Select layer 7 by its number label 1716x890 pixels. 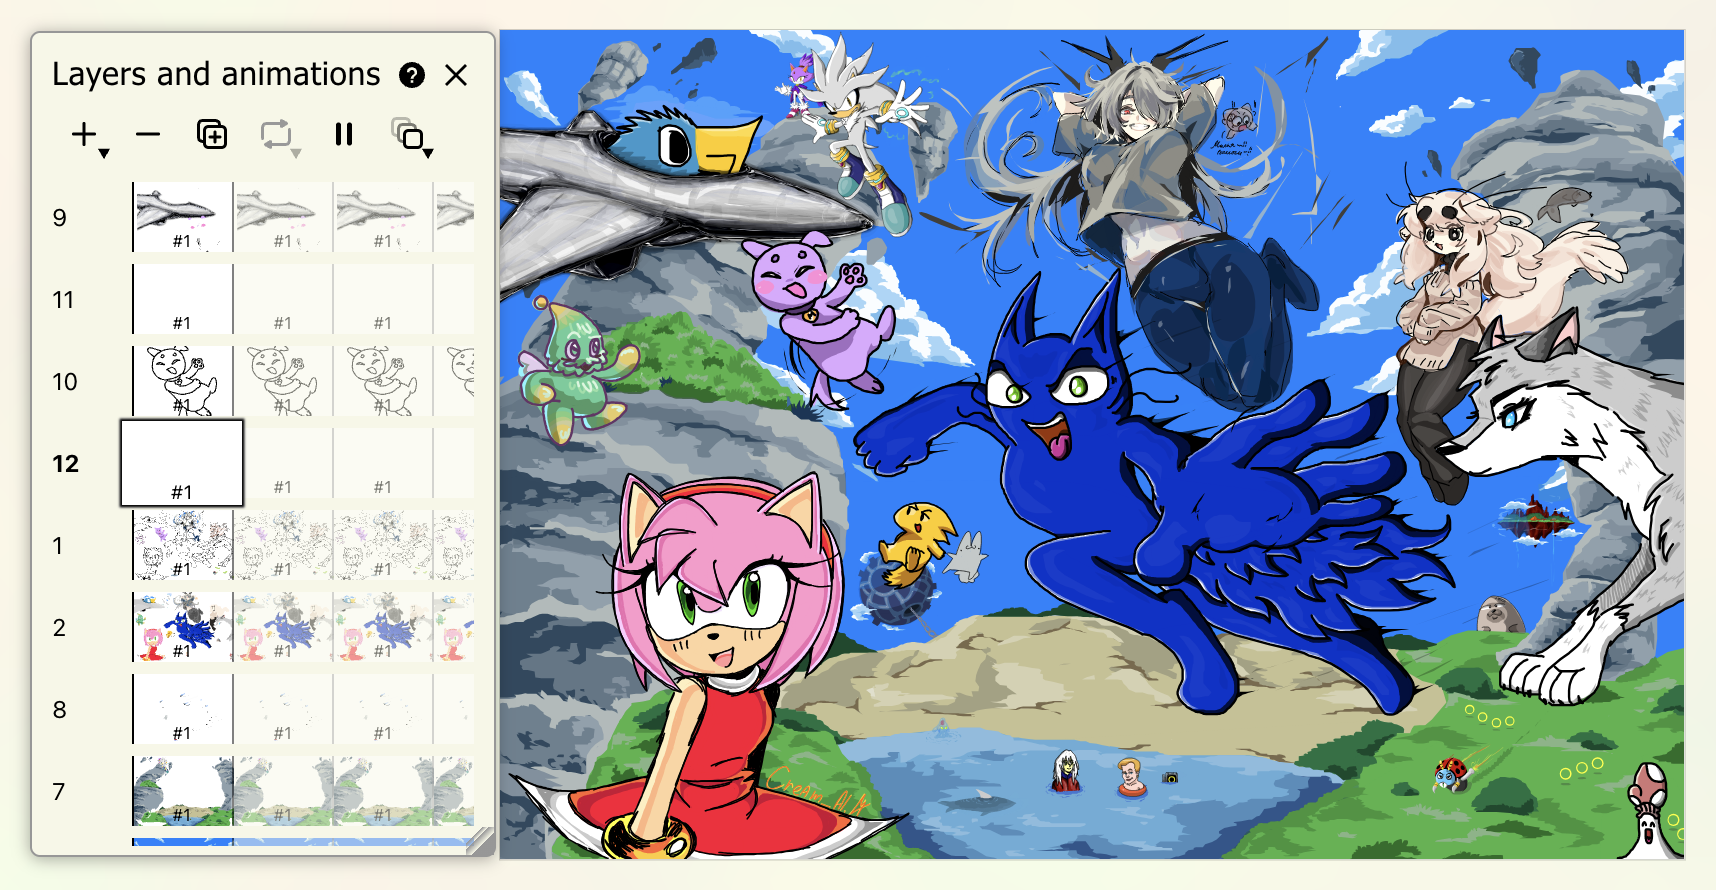(60, 792)
